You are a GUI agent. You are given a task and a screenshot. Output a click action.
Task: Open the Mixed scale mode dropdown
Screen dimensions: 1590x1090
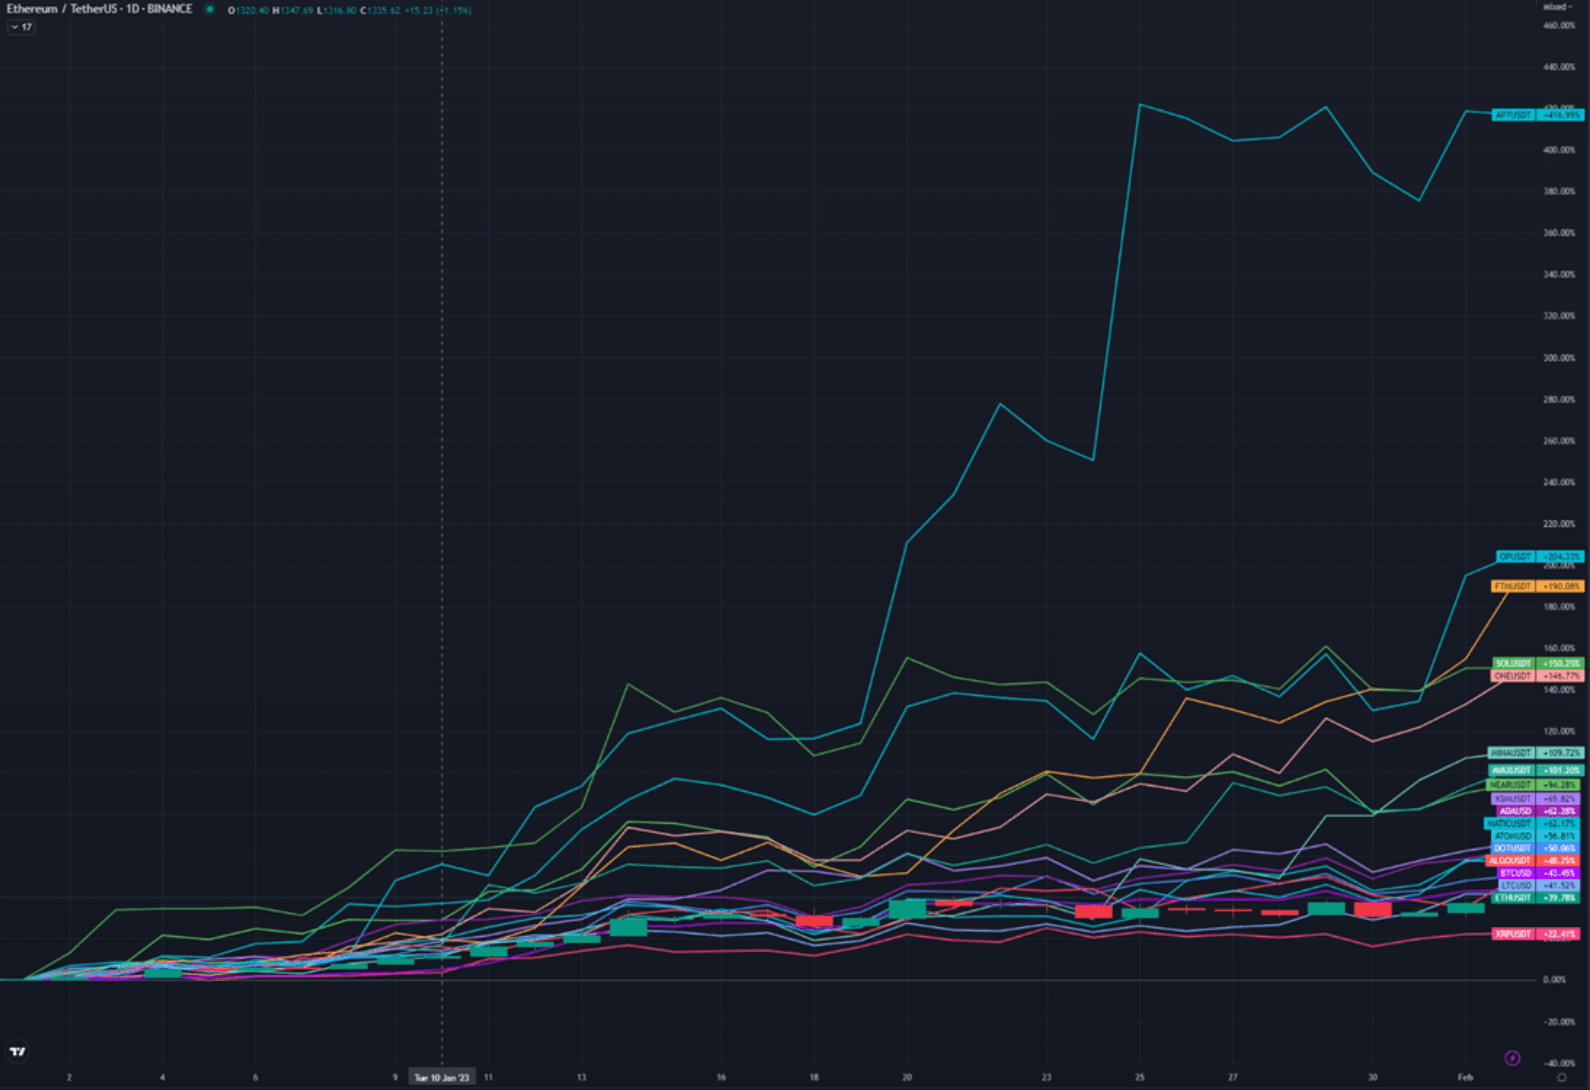coord(1557,7)
